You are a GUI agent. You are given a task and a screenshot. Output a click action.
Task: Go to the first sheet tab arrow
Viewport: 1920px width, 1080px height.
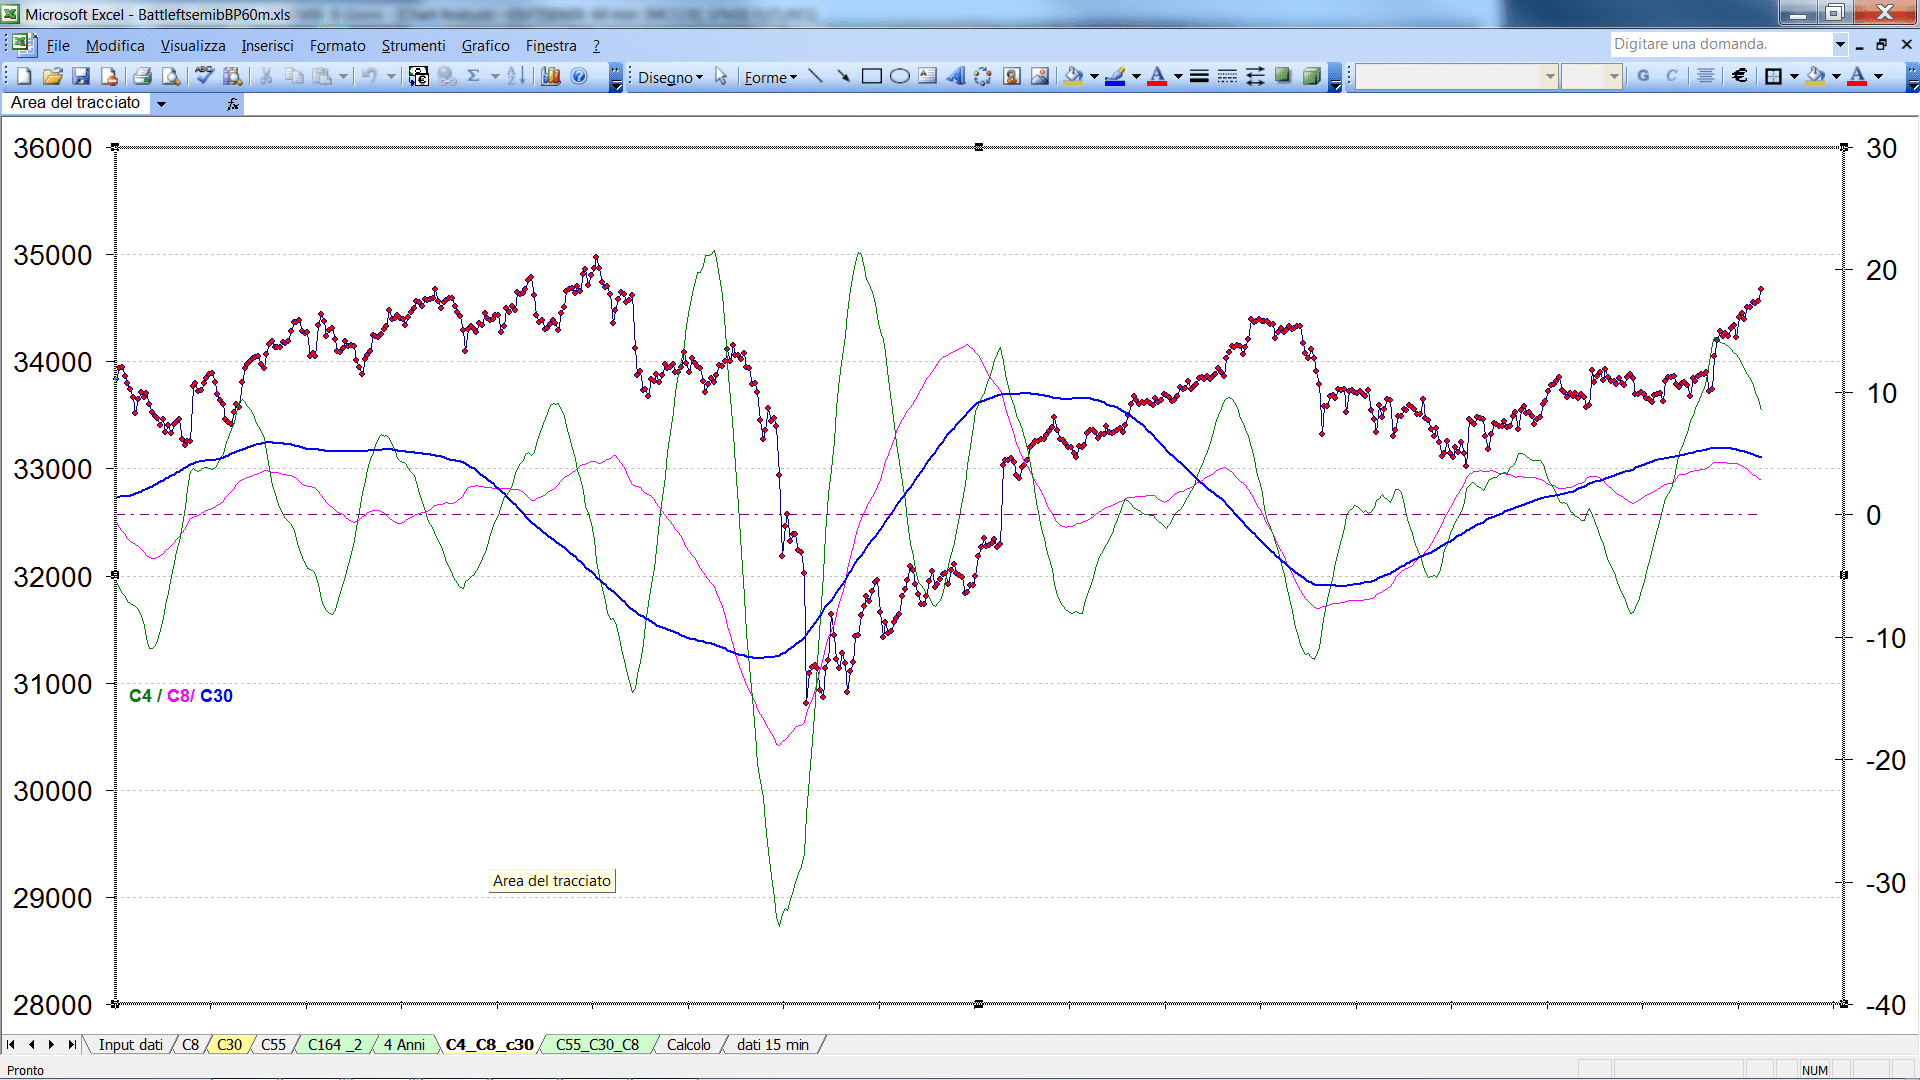coord(11,1044)
